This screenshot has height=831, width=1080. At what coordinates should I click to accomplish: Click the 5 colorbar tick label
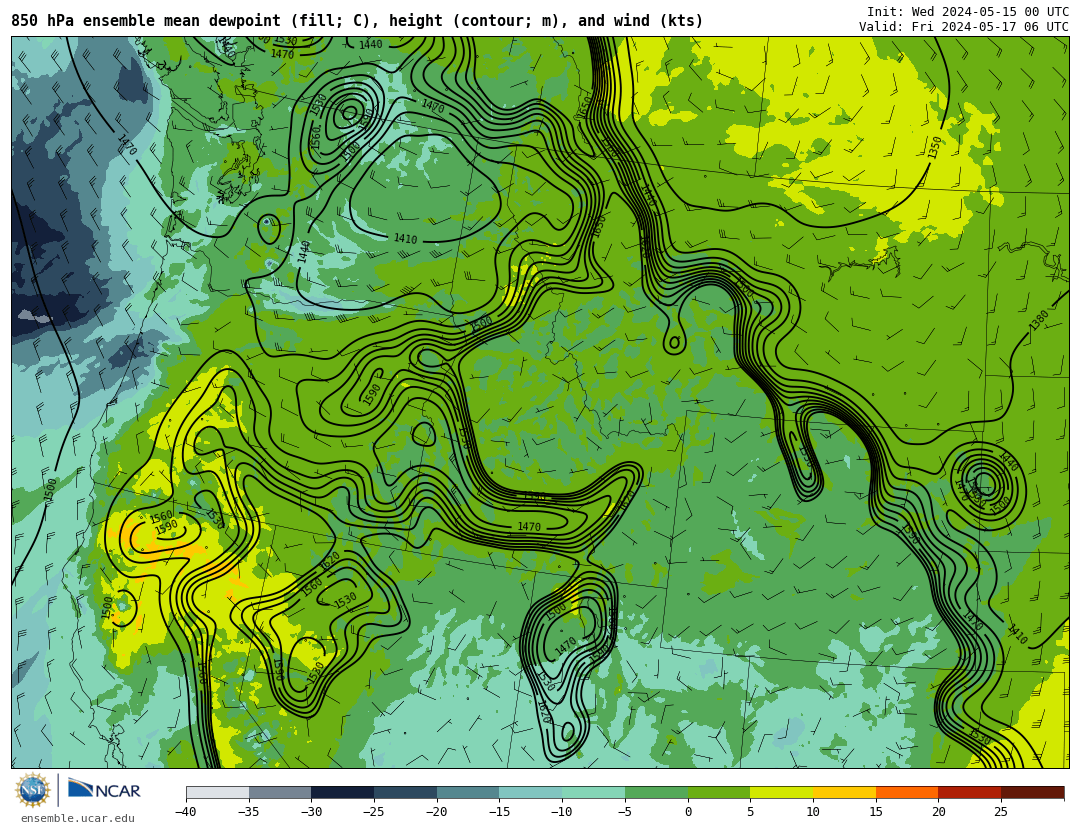tap(750, 812)
